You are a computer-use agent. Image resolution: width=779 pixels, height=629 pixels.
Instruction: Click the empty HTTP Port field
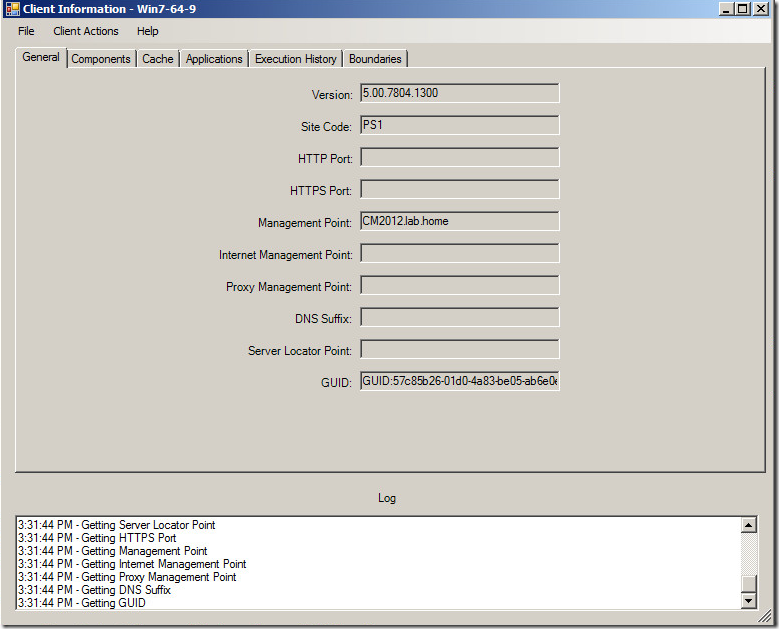[x=460, y=157]
